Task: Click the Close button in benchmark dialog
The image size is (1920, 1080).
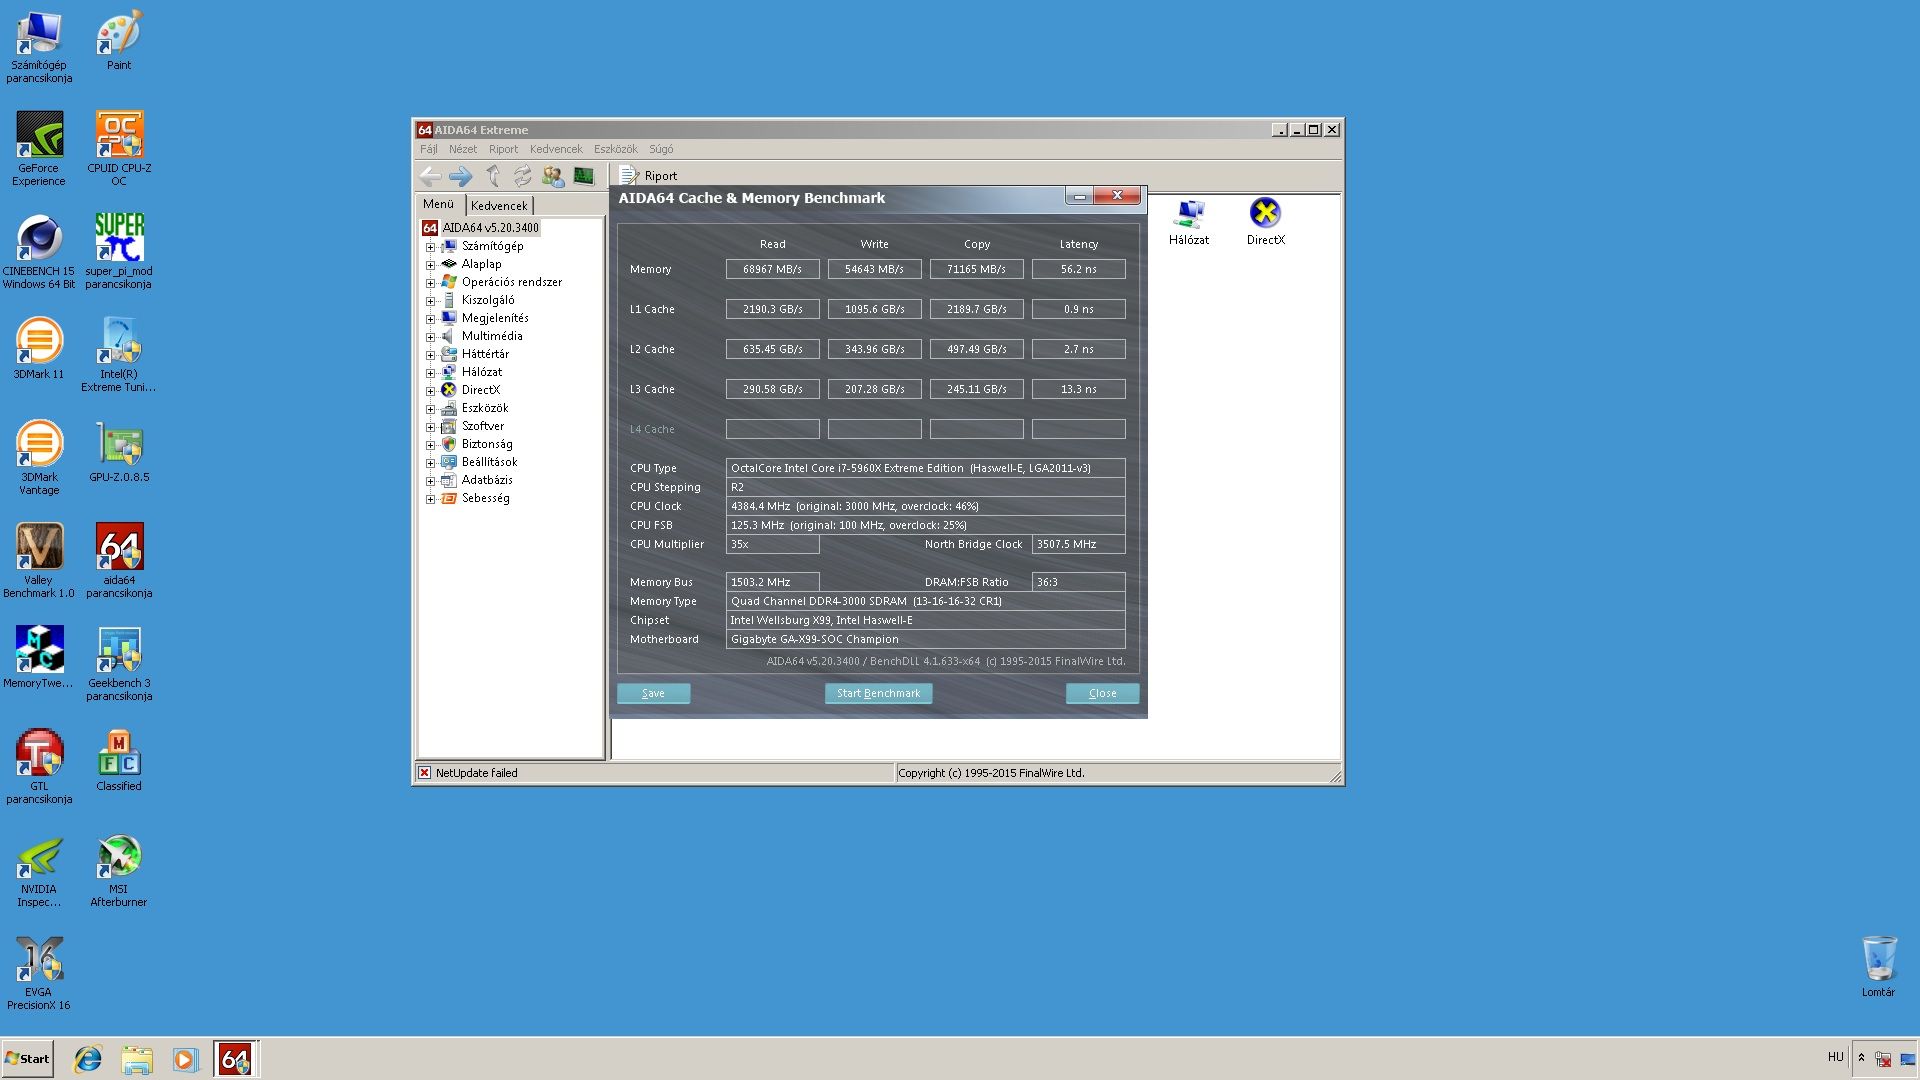Action: pos(1102,693)
